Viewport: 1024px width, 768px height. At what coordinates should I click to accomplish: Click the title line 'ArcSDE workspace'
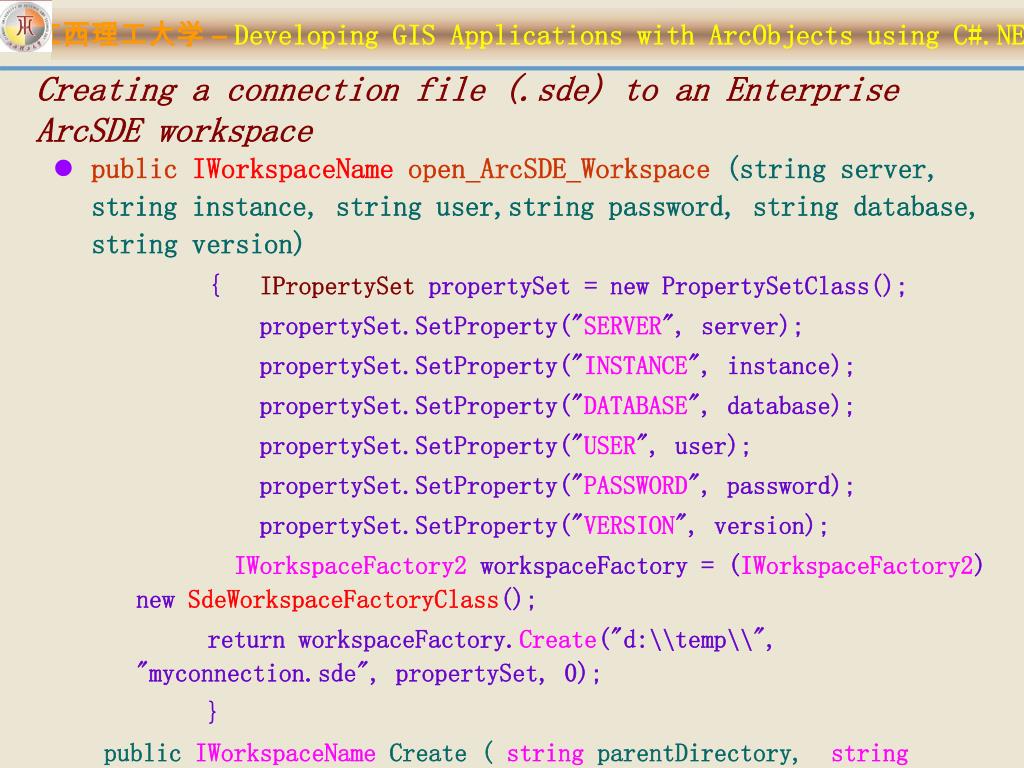175,131
